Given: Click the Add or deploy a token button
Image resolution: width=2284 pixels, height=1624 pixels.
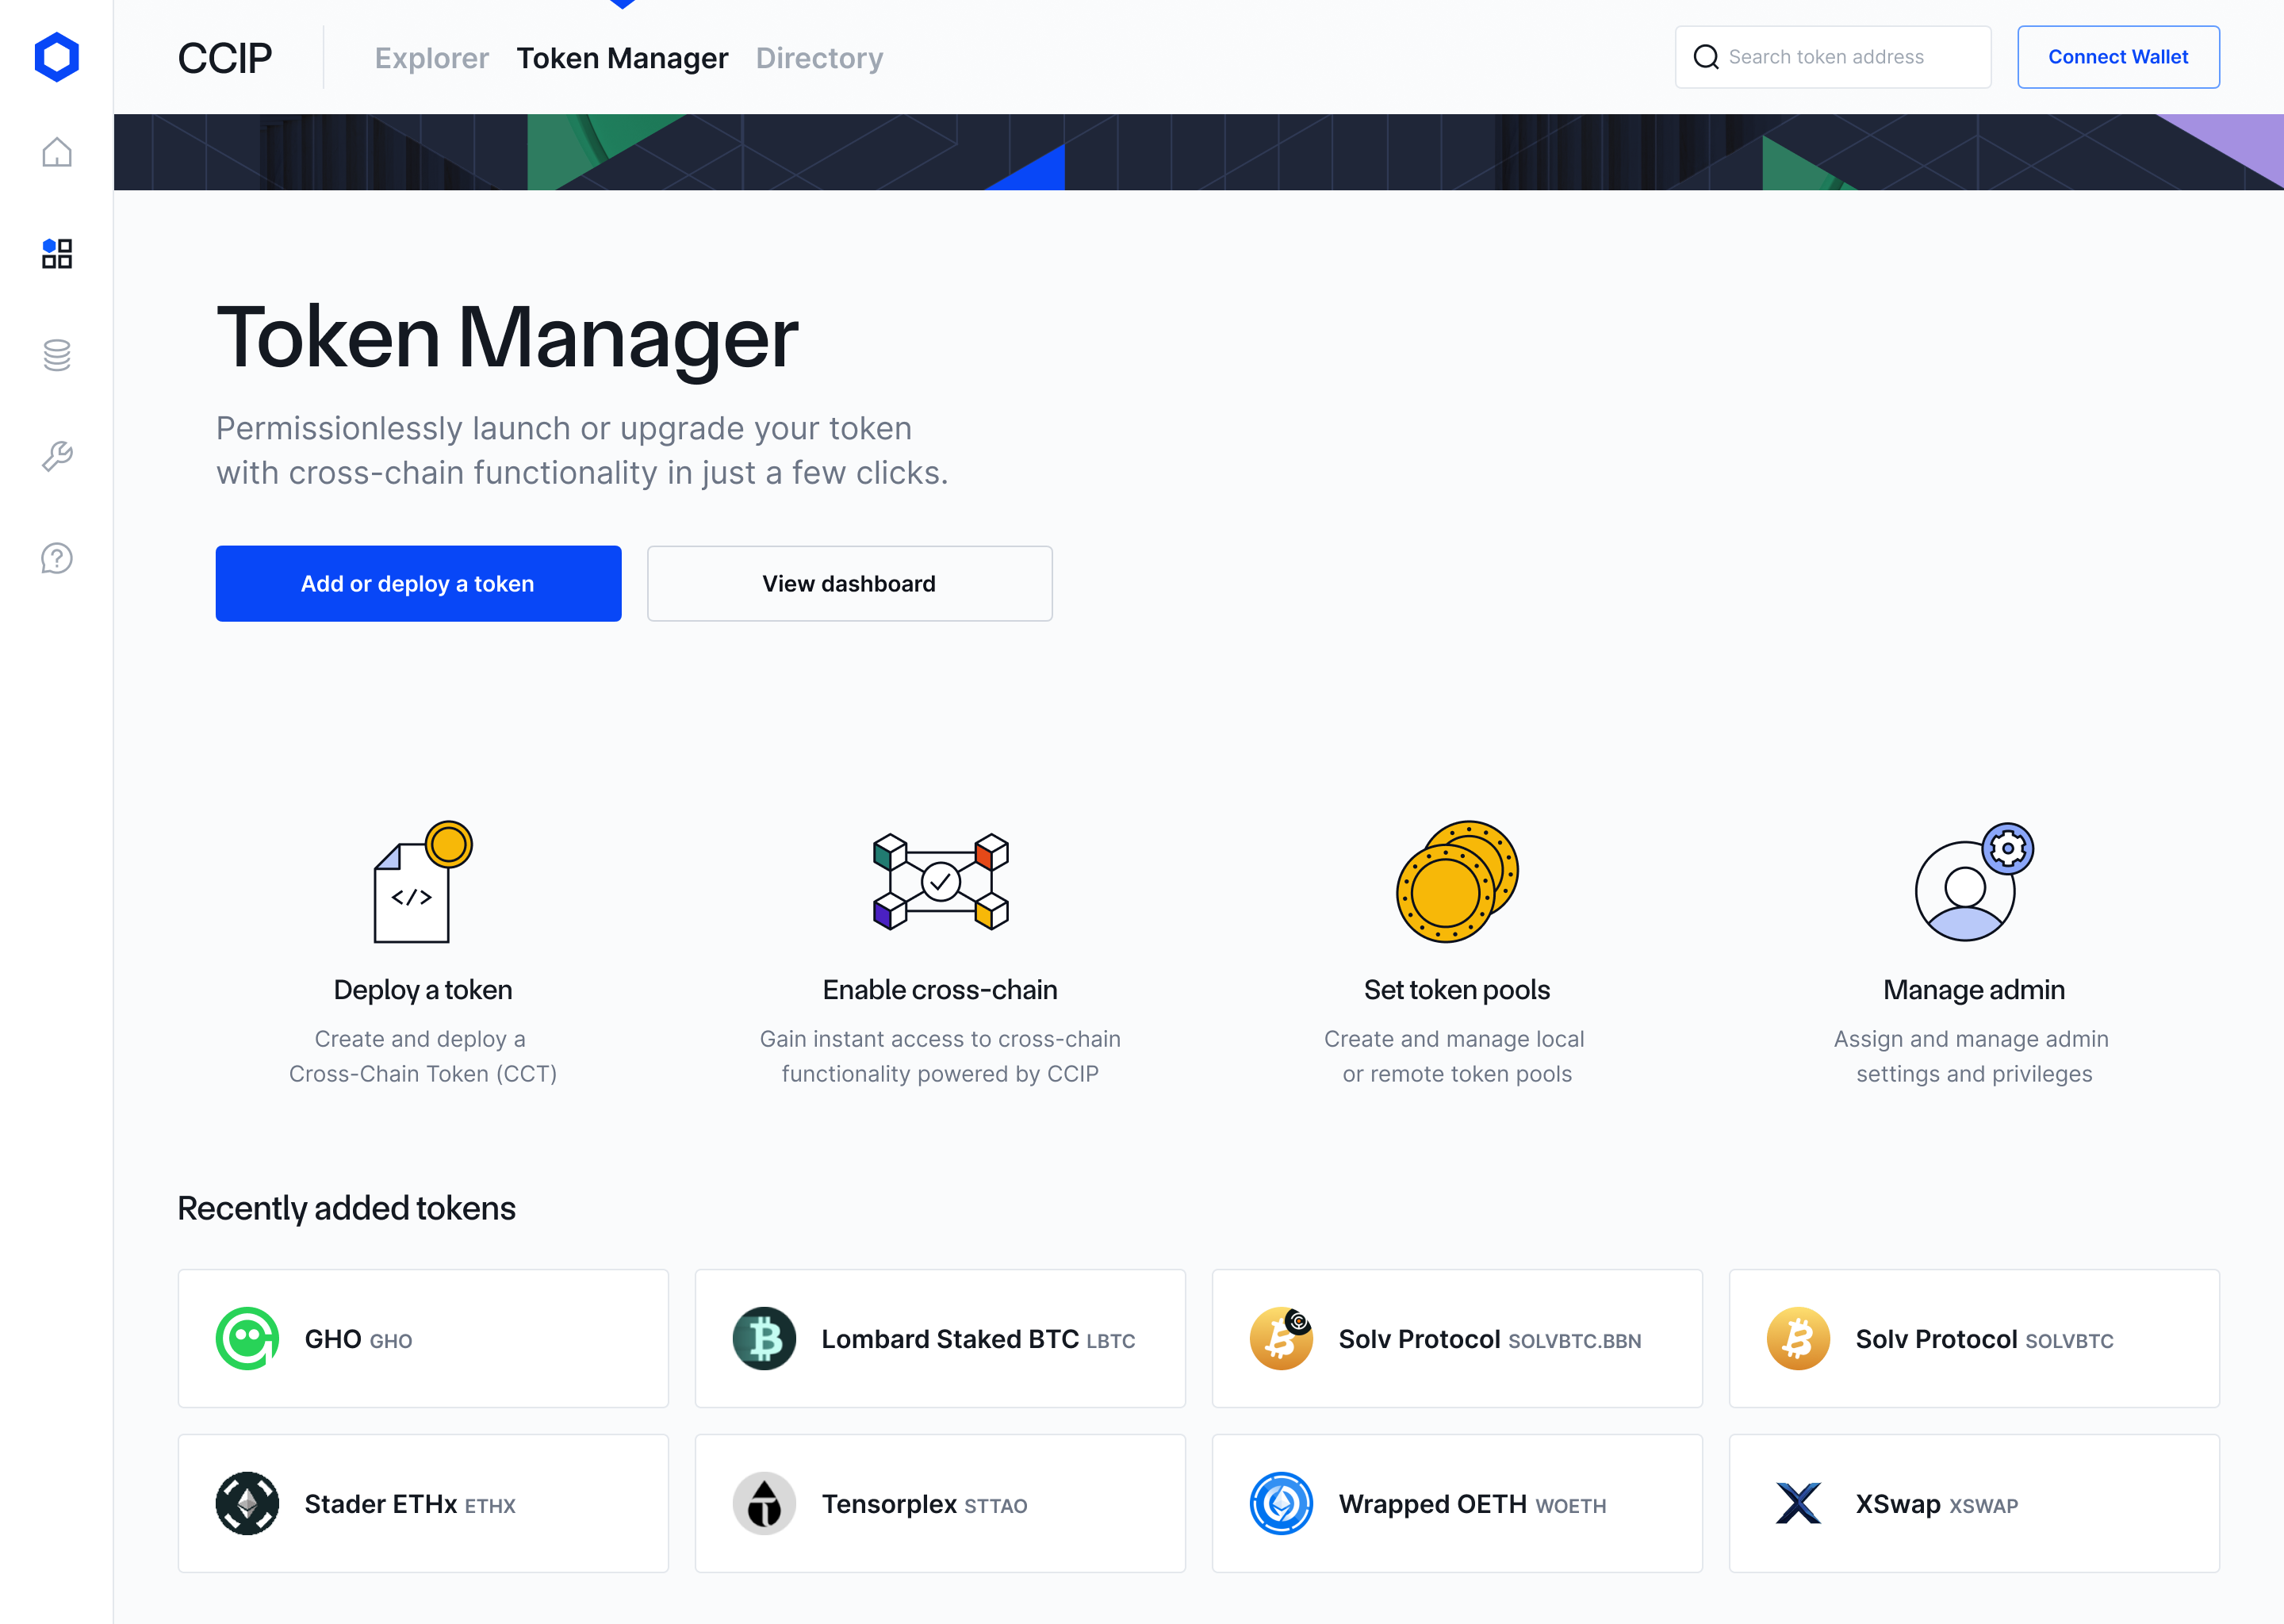Looking at the screenshot, I should pos(416,582).
